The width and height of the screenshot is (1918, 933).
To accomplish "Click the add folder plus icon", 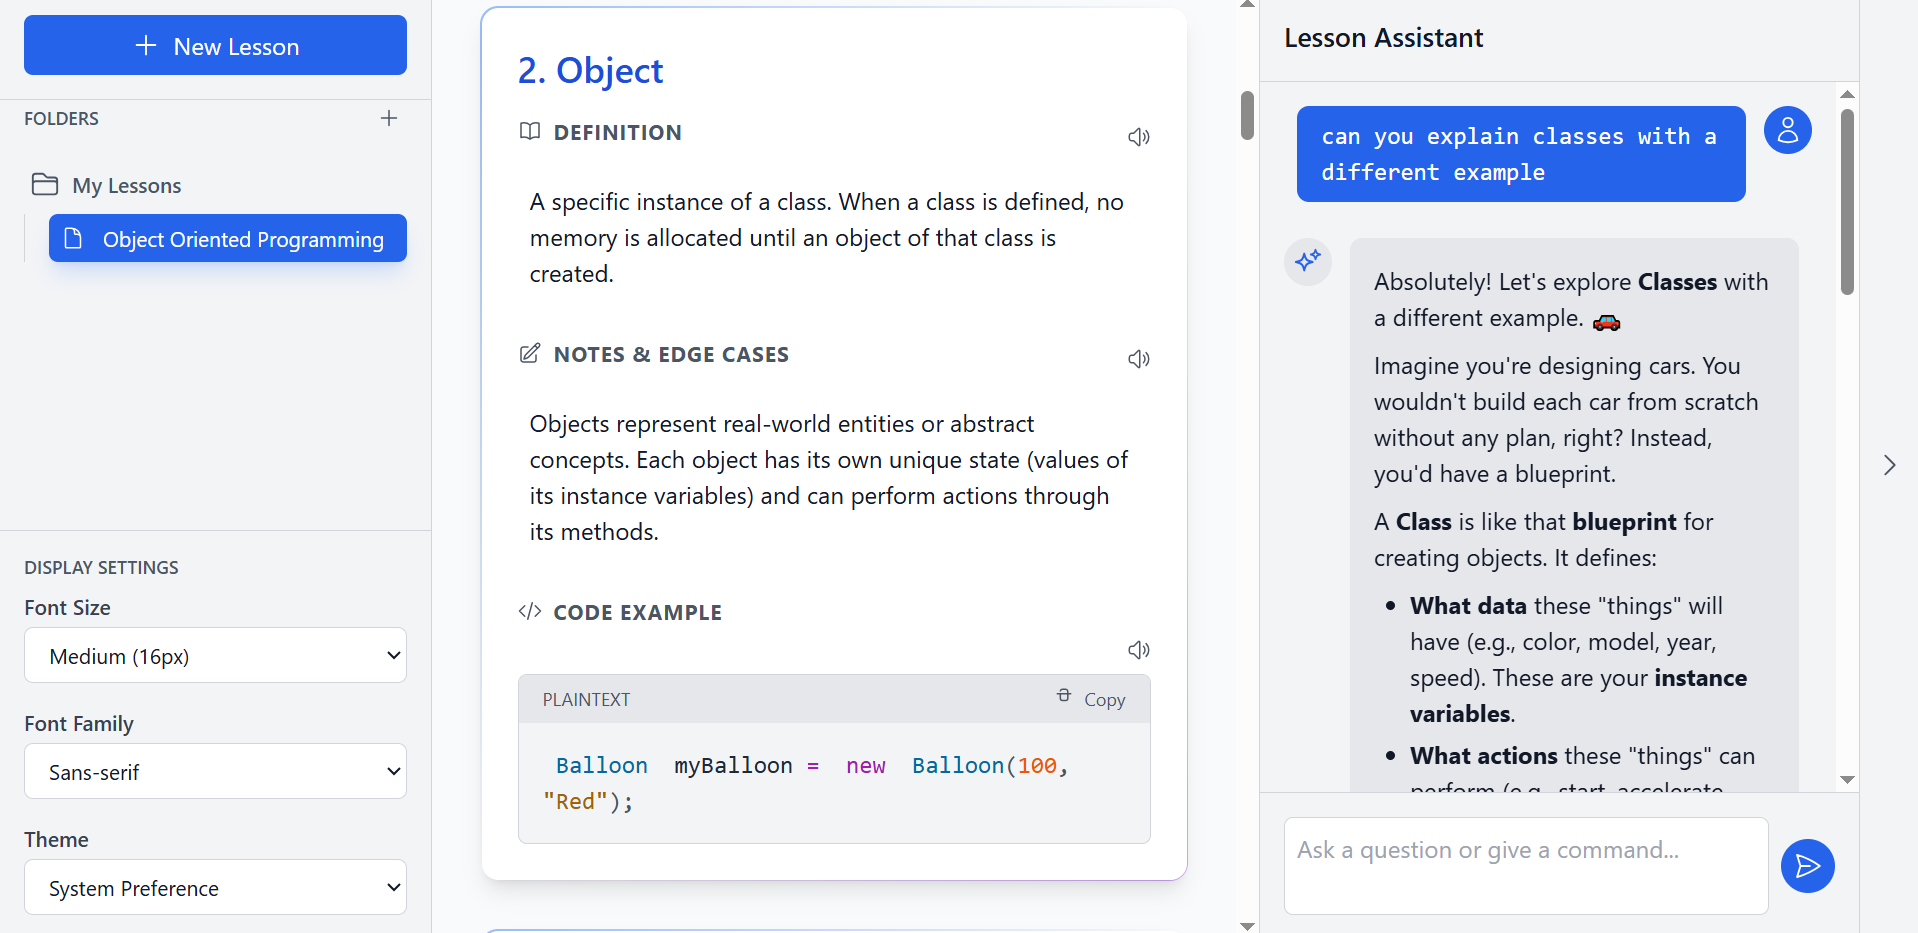I will pyautogui.click(x=389, y=118).
